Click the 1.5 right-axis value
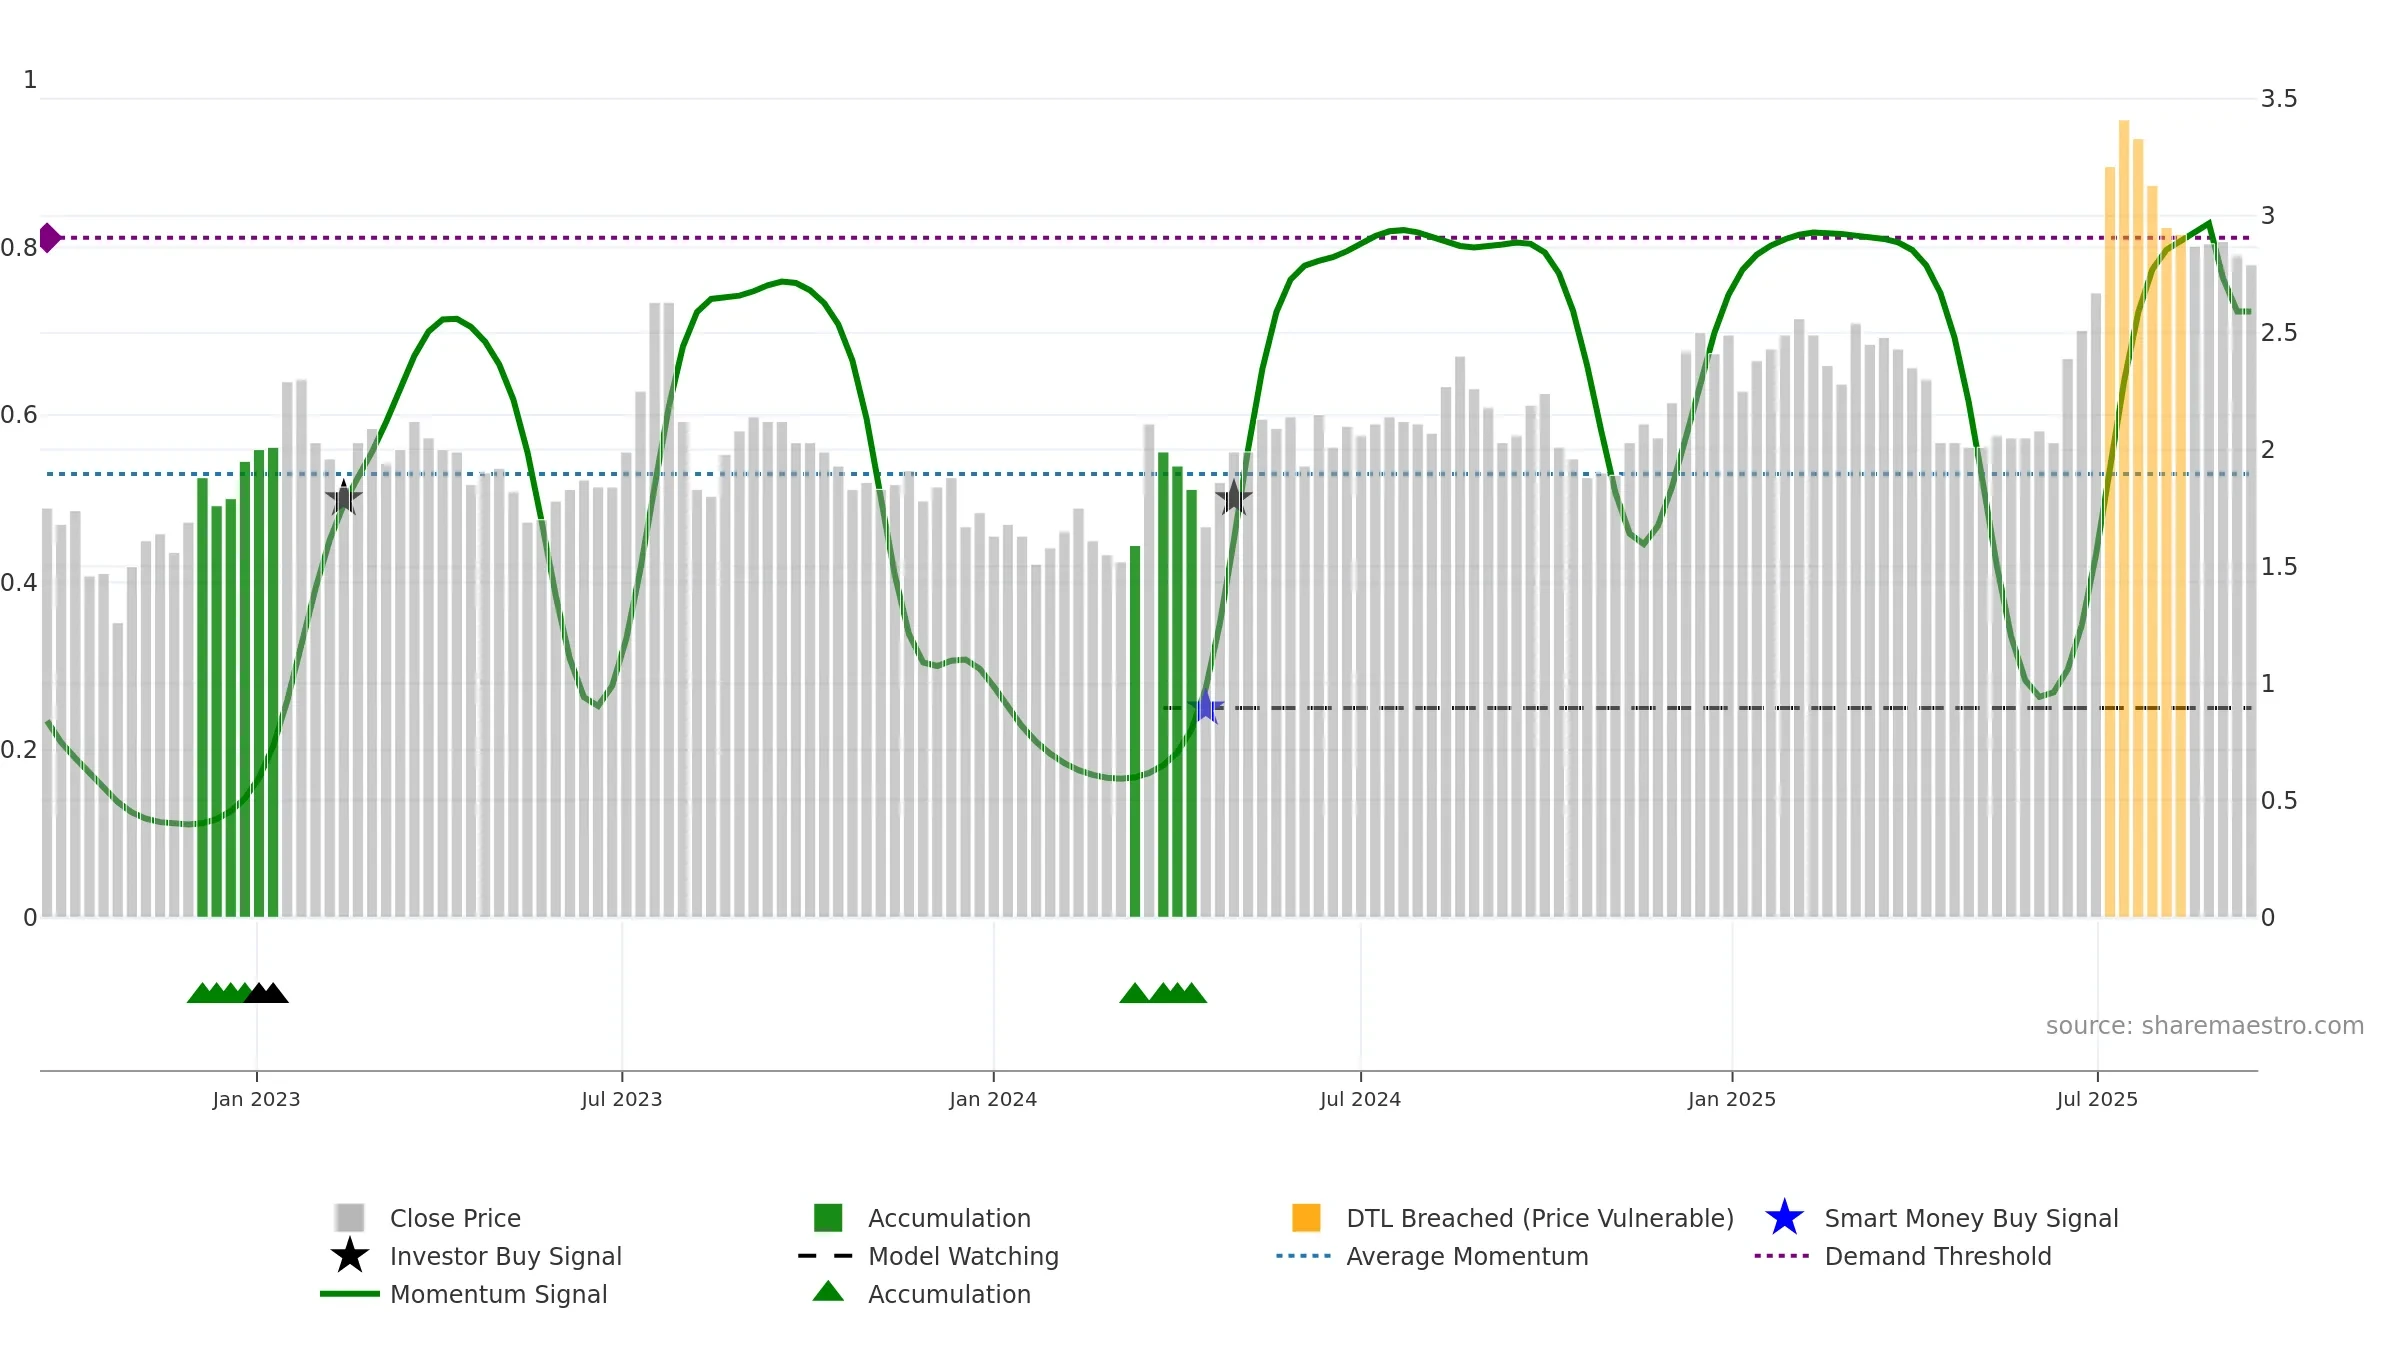Viewport: 2400px width, 1350px height. point(2279,567)
